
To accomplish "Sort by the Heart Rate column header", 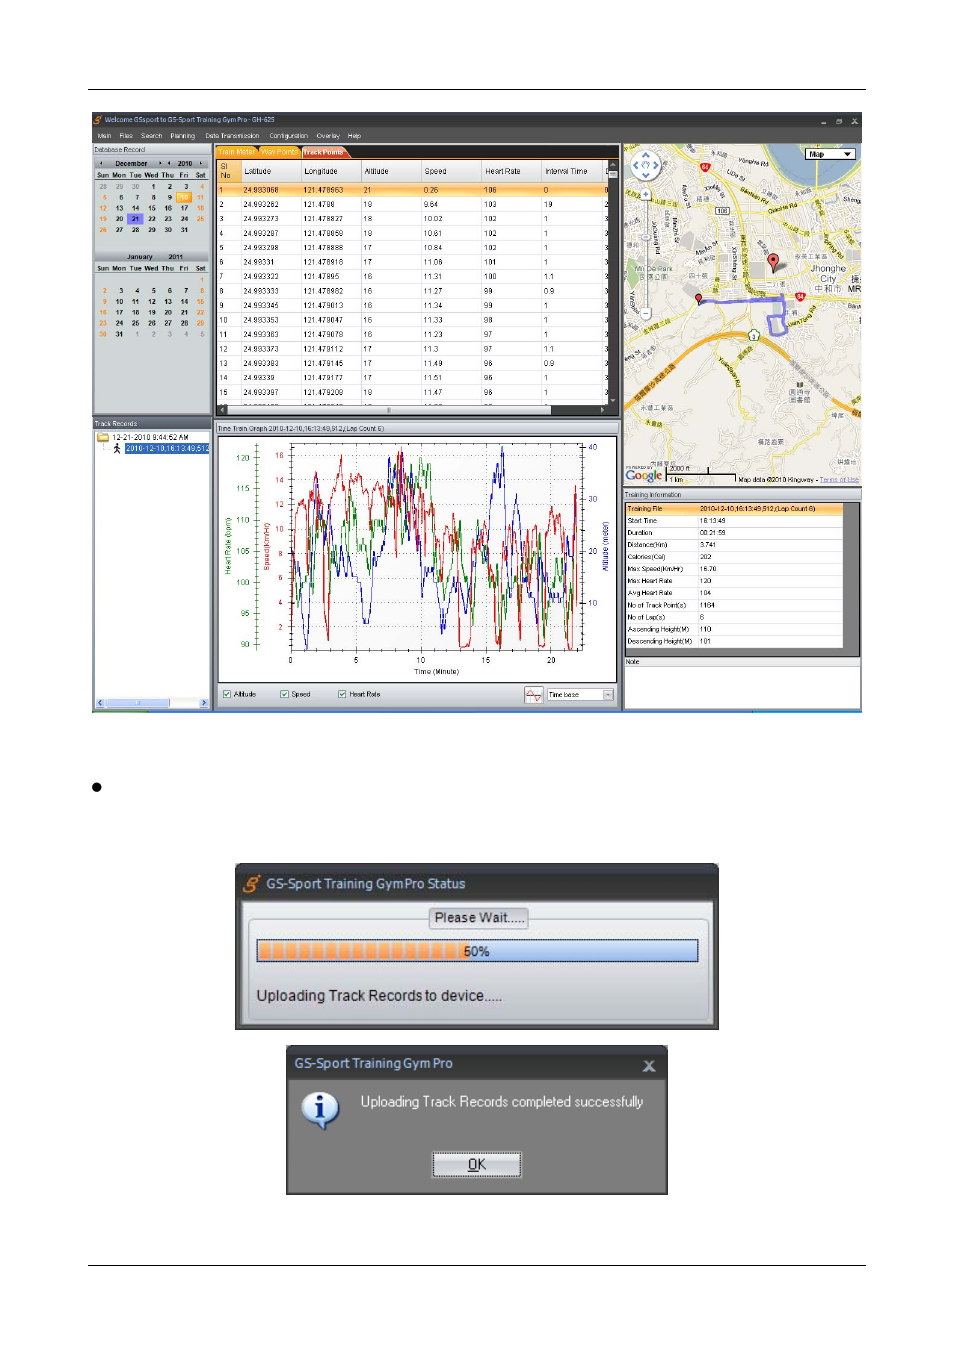I will click(512, 172).
